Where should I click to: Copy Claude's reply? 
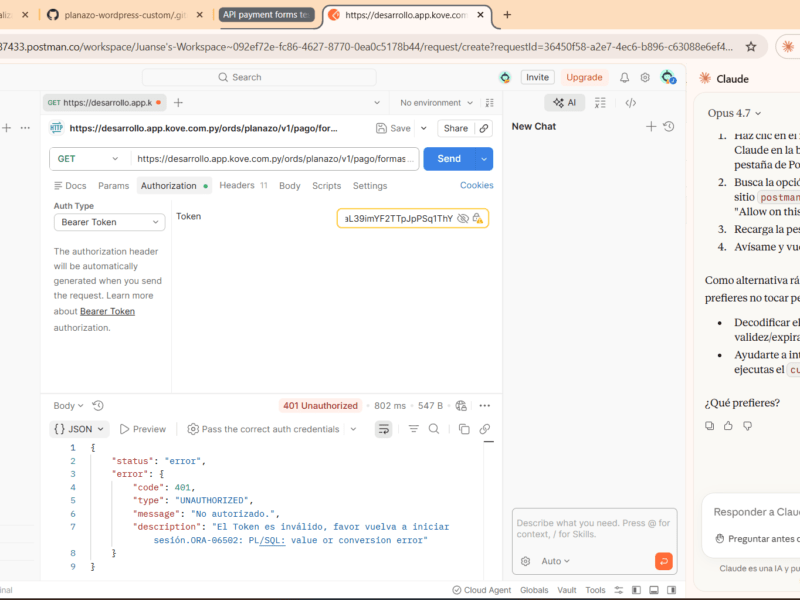point(709,426)
